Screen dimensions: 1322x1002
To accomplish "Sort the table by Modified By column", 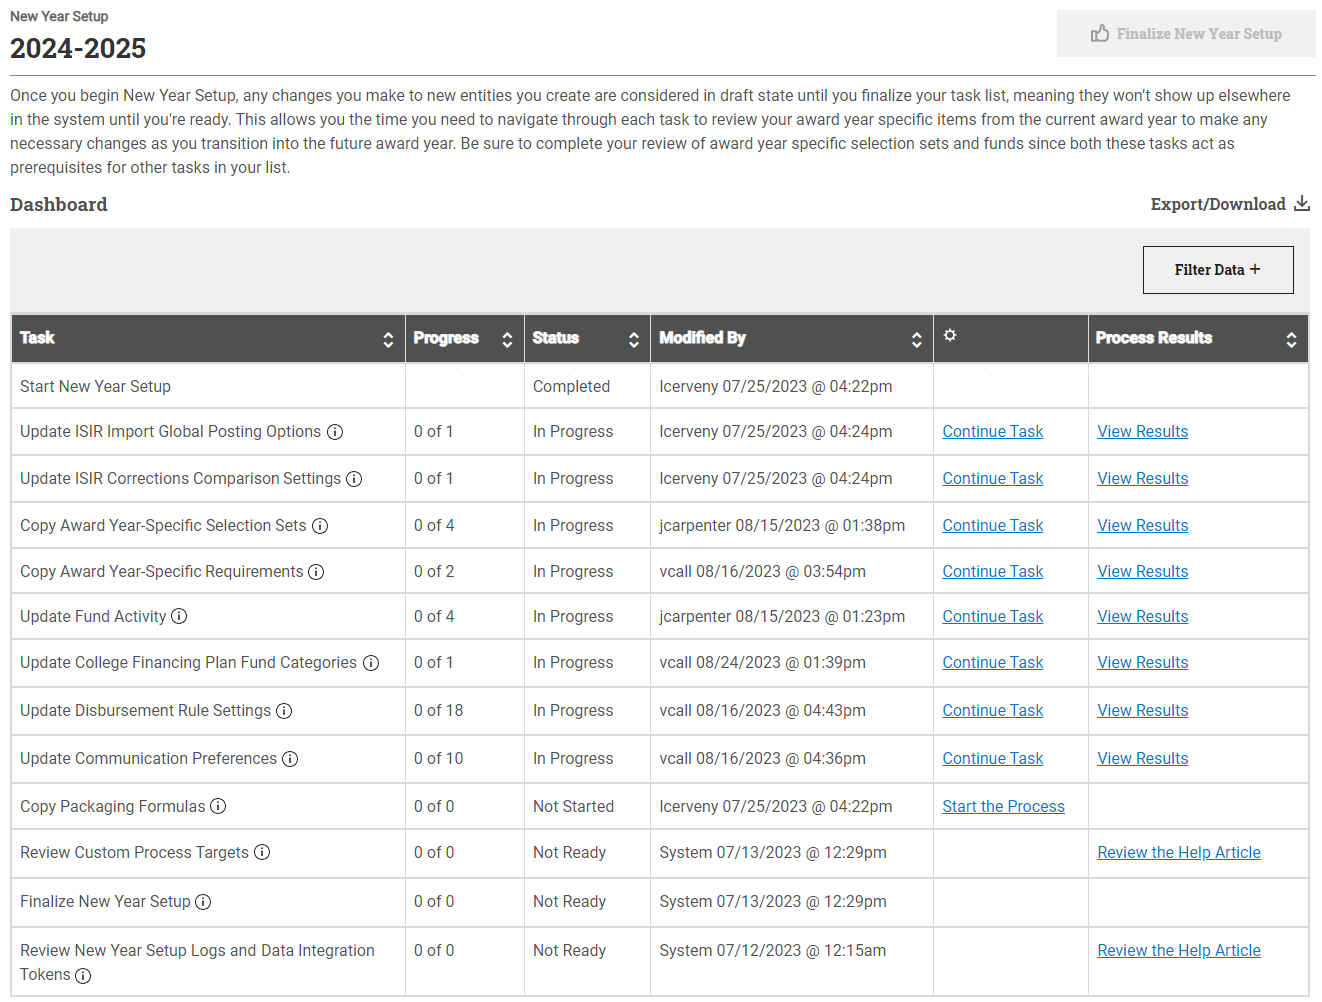I will pyautogui.click(x=917, y=340).
